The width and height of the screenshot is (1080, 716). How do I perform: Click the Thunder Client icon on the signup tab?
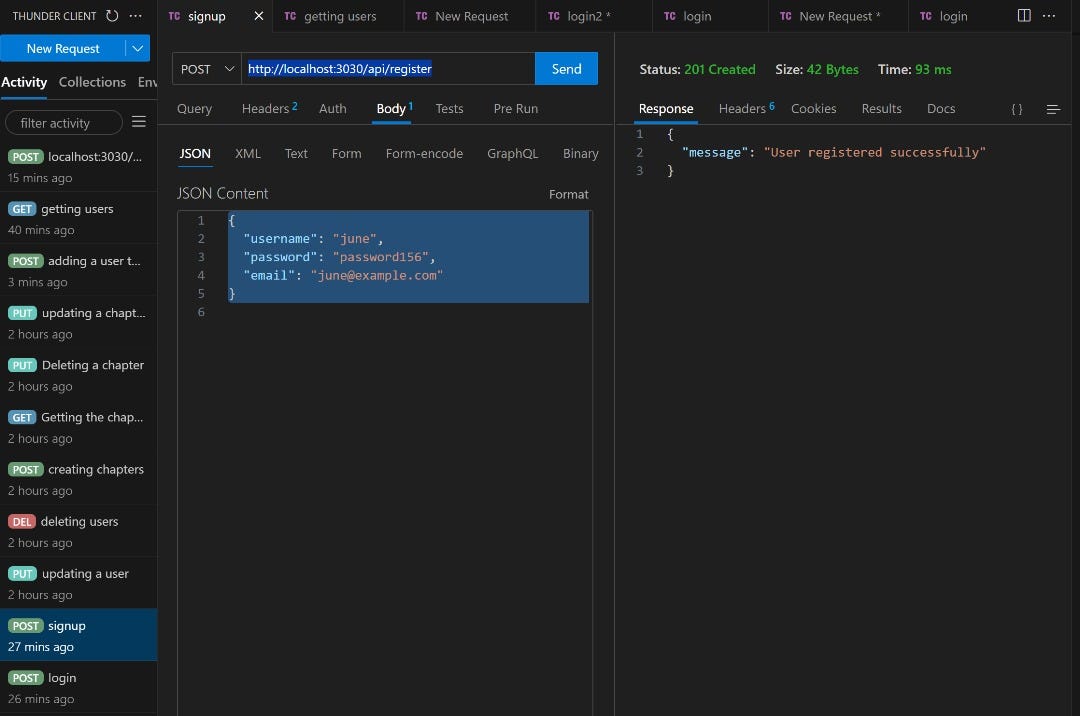pos(177,16)
